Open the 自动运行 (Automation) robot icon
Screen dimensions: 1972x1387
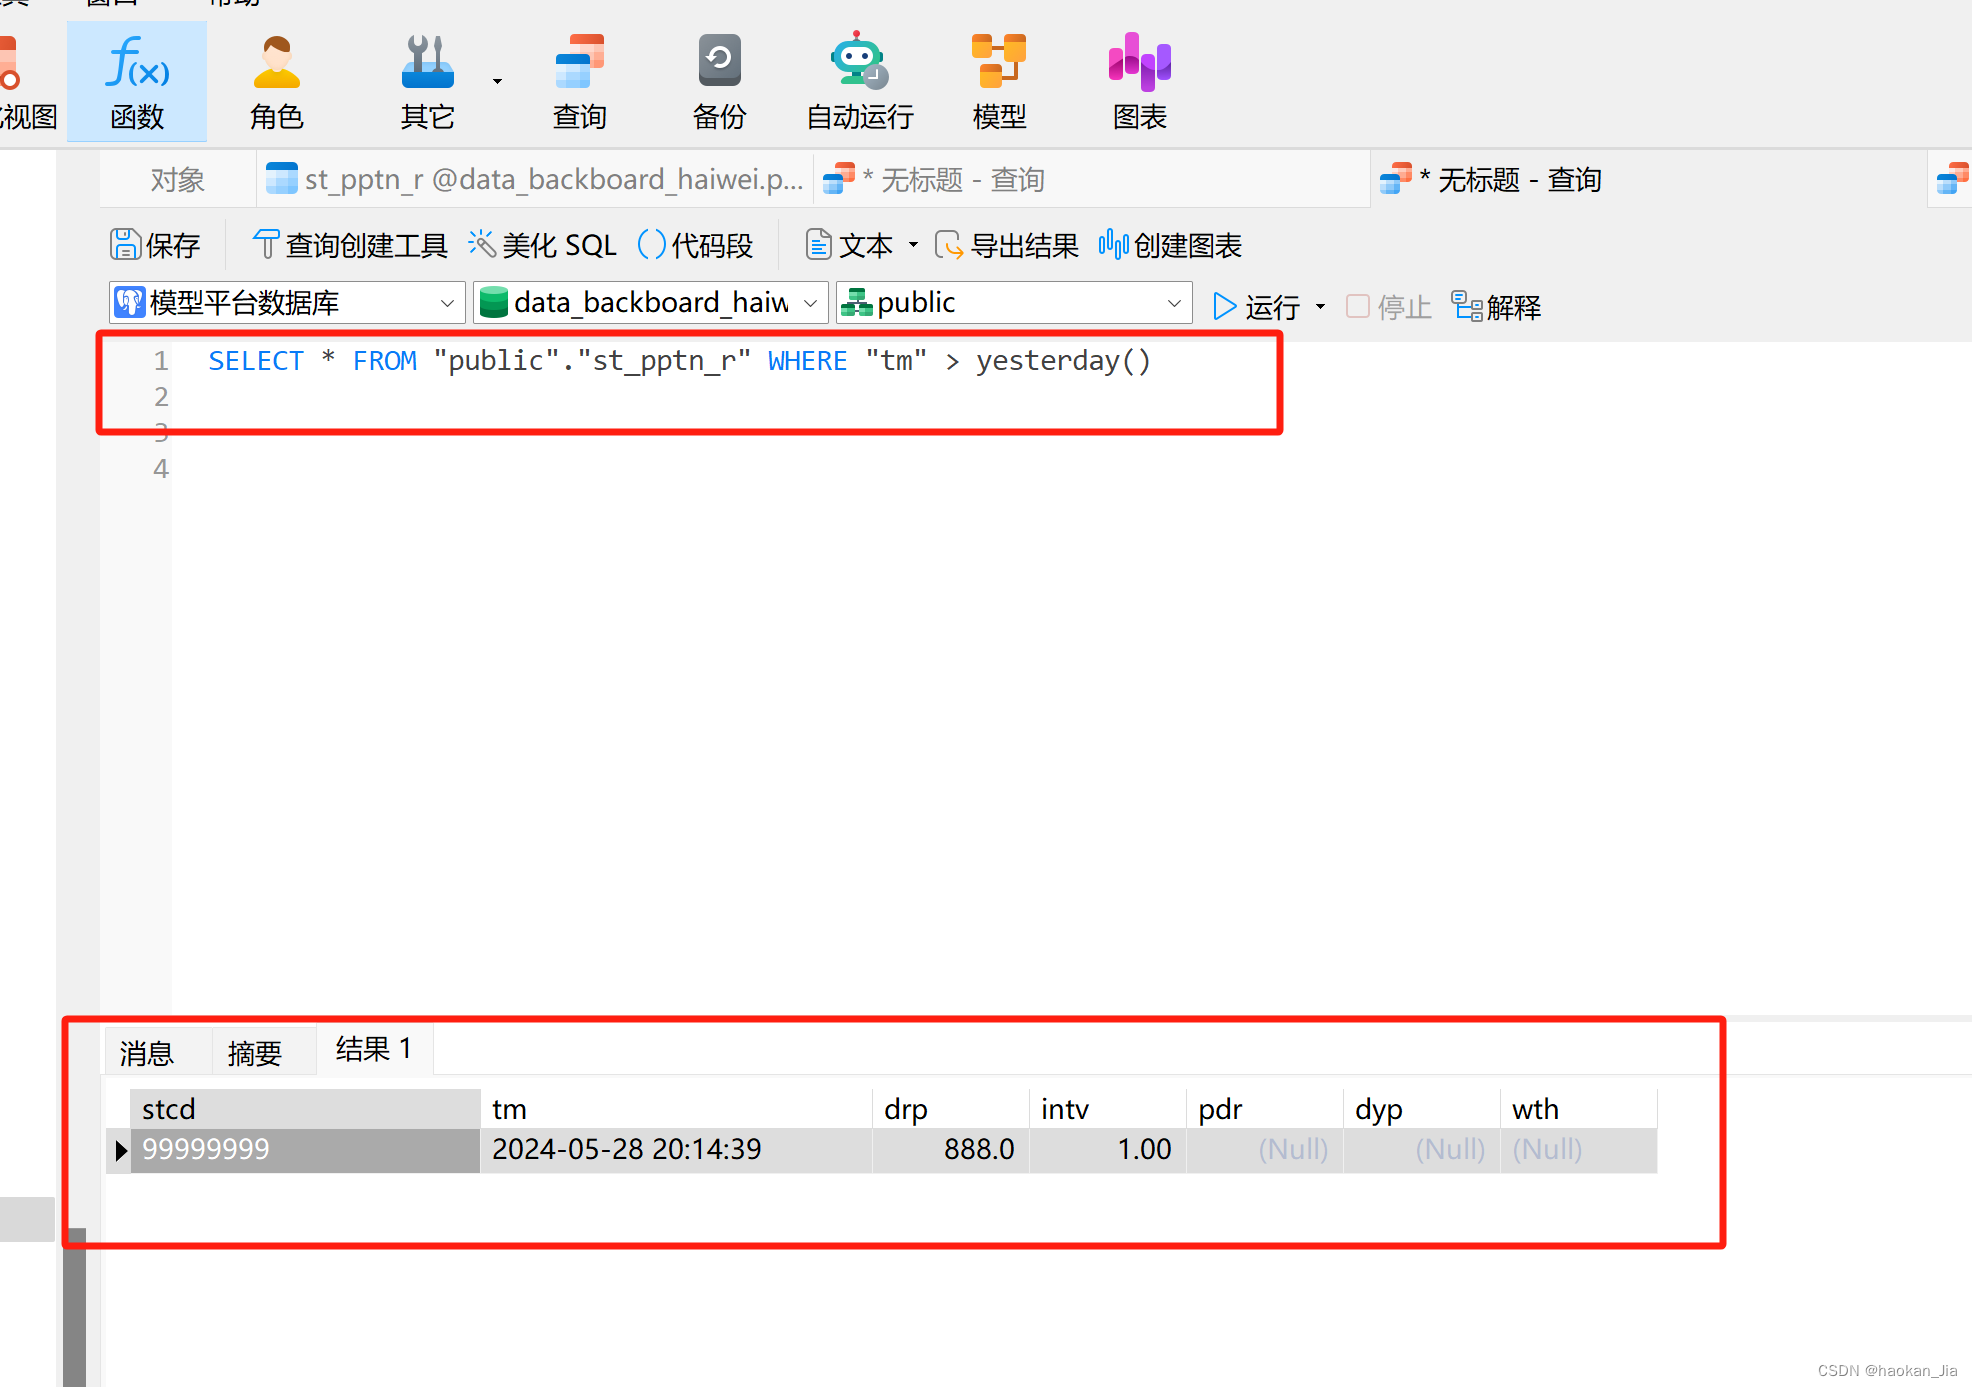(x=860, y=81)
